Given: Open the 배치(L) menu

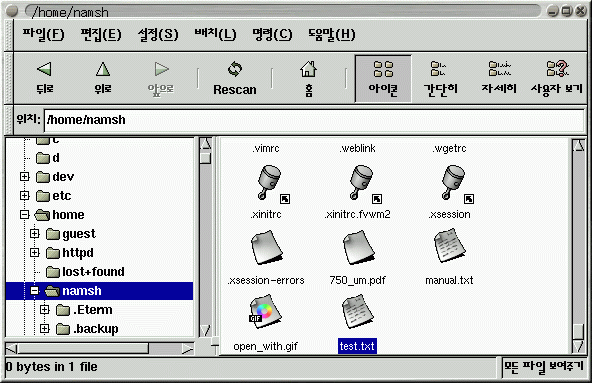Looking at the screenshot, I should coord(215,34).
